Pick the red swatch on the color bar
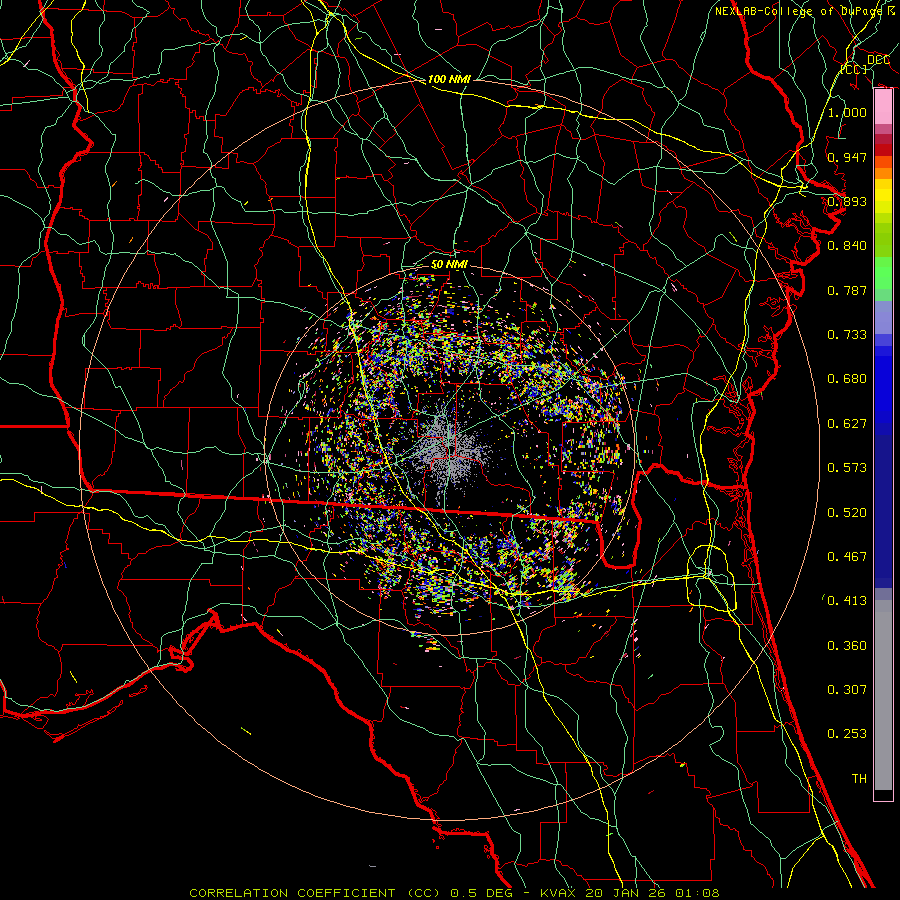 (x=883, y=149)
